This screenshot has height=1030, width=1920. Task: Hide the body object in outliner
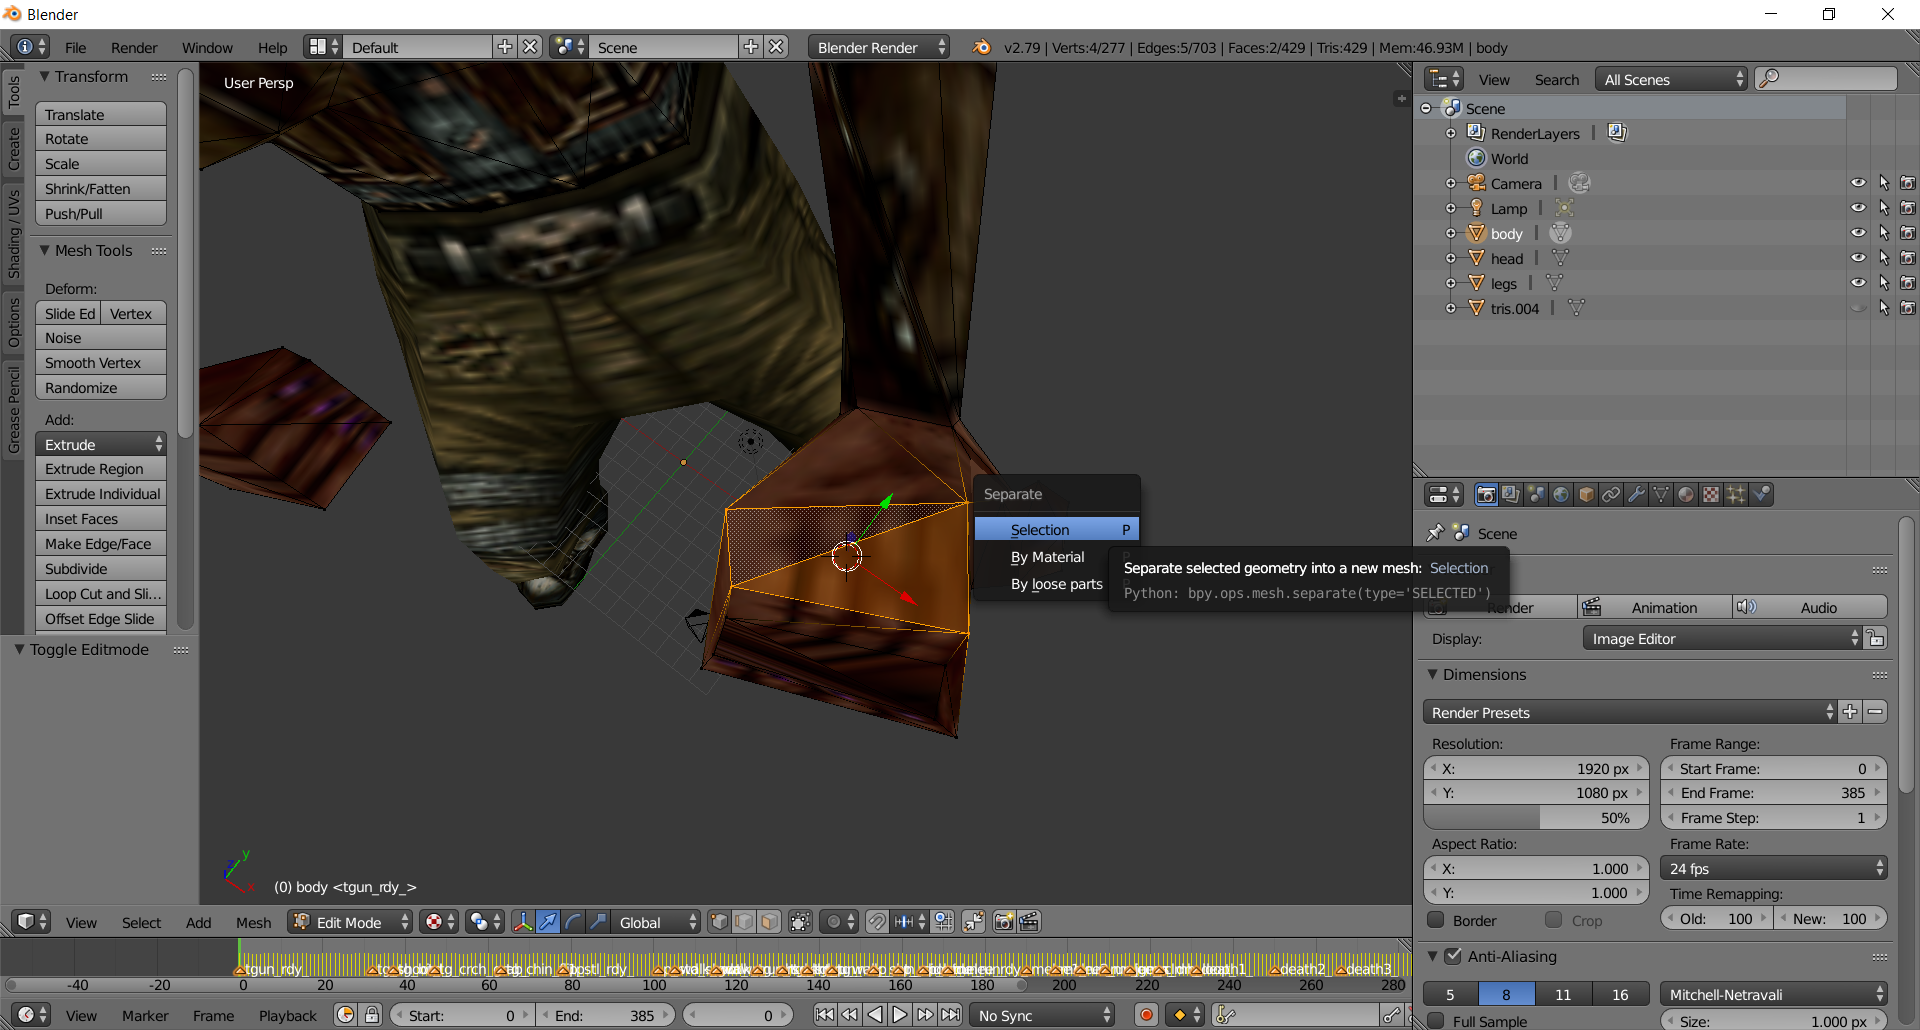(1858, 233)
